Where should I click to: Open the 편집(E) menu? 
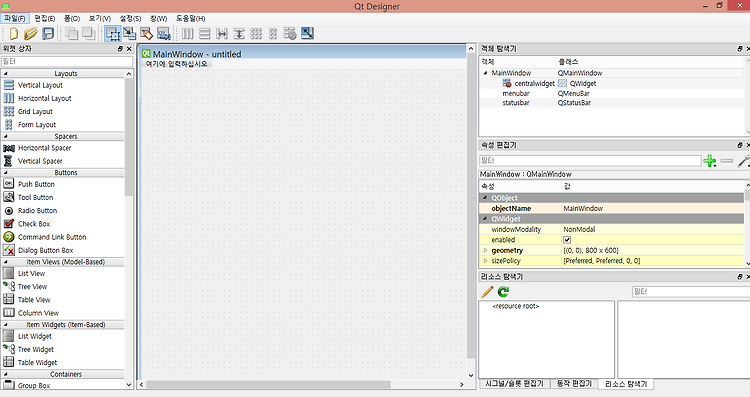(44, 18)
